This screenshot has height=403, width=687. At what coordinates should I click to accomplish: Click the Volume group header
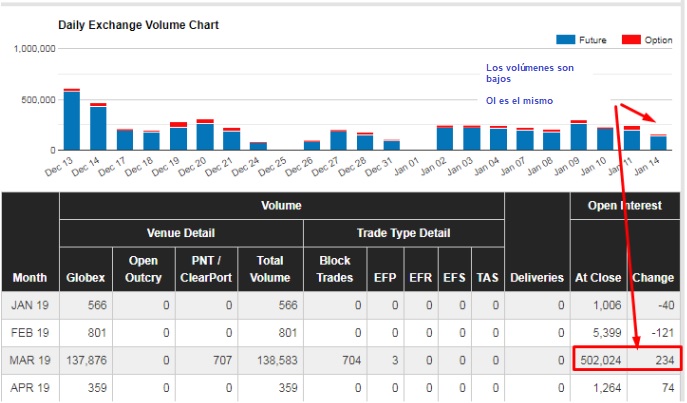(x=281, y=205)
